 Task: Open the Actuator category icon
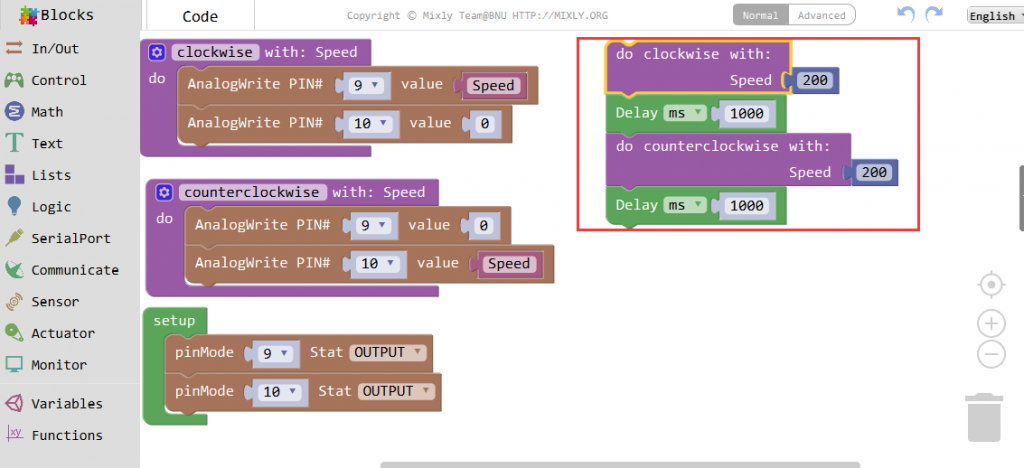(14, 333)
